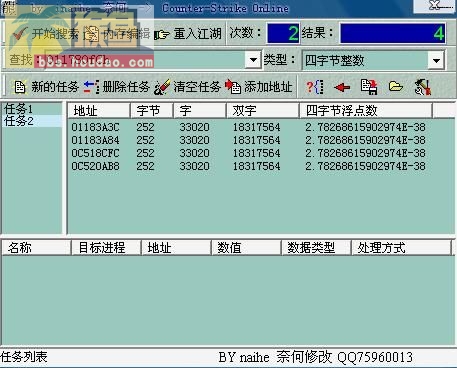Screen dimensions: 457x368
Task: Click the 查找 search input field
Action: (140, 60)
